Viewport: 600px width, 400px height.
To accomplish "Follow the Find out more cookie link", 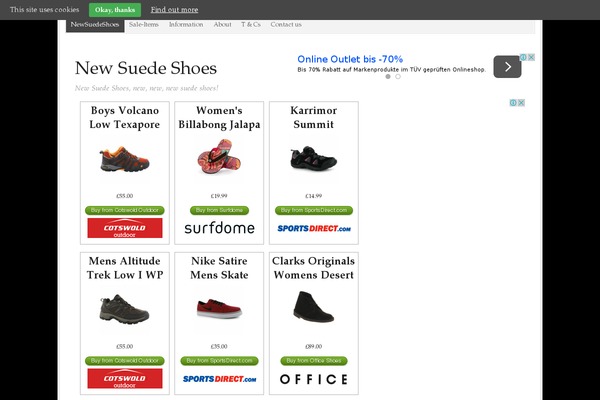I will tap(174, 9).
